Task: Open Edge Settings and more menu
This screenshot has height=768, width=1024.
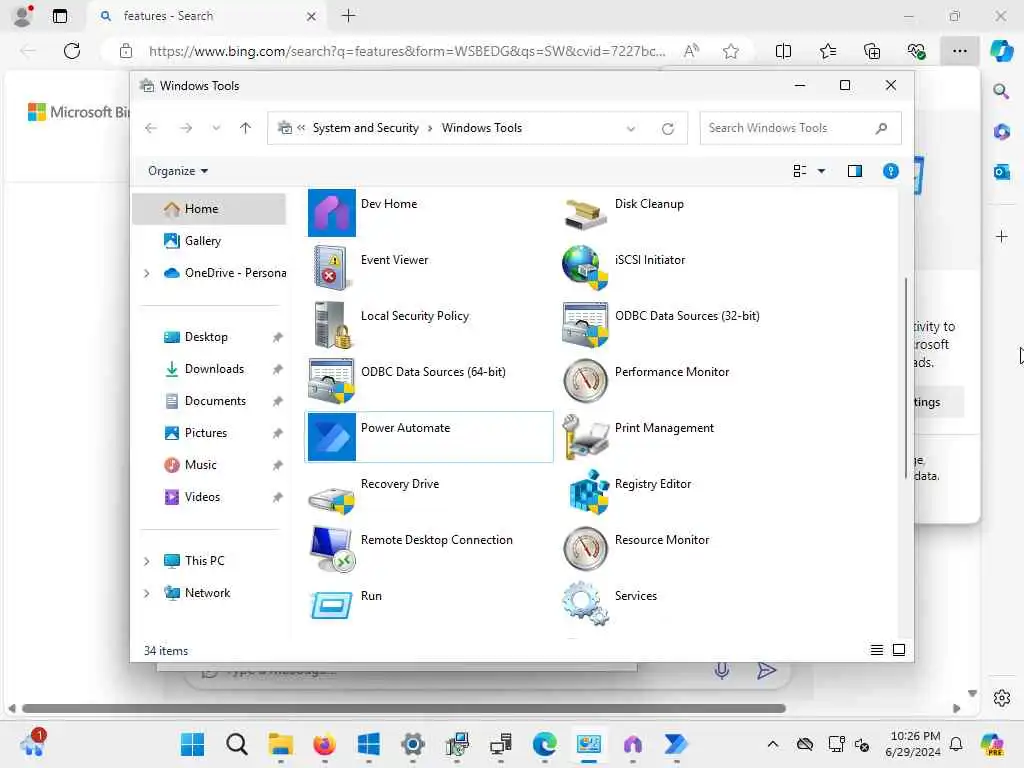Action: [x=959, y=51]
